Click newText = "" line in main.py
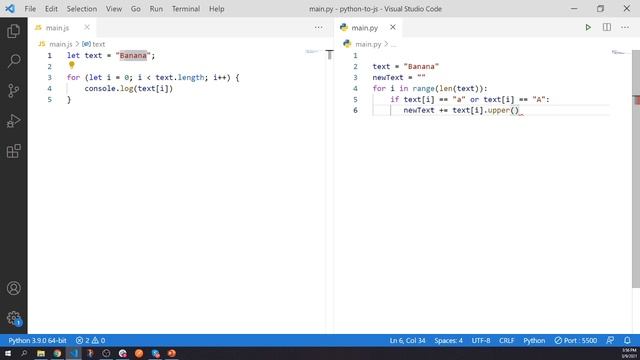The height and width of the screenshot is (360, 640). [399, 78]
